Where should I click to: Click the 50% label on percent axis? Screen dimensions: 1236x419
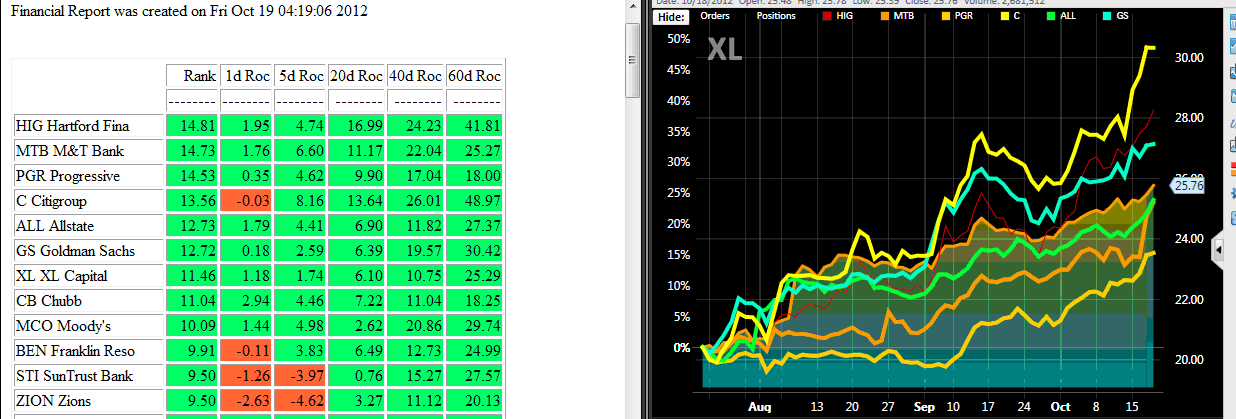[x=679, y=39]
